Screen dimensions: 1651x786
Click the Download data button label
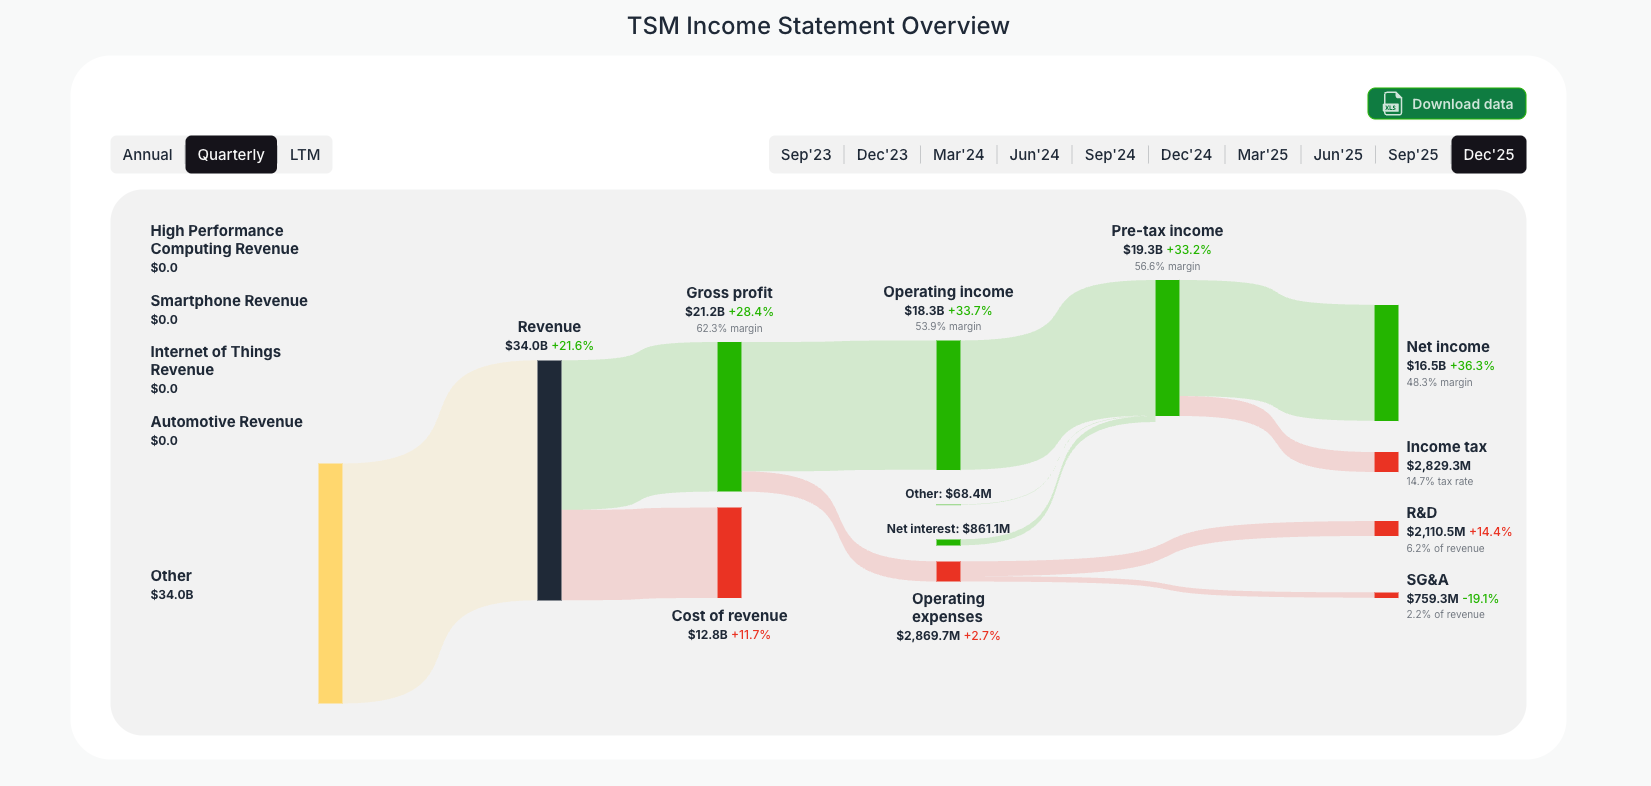point(1462,104)
